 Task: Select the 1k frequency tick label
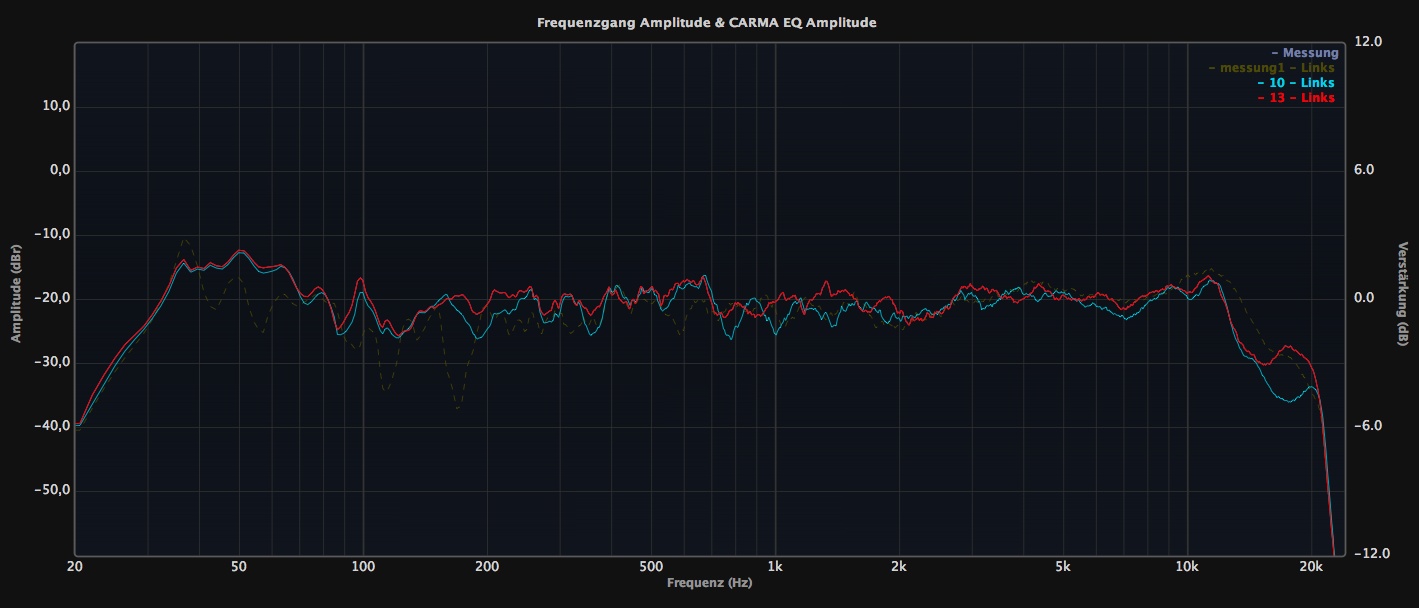click(775, 567)
